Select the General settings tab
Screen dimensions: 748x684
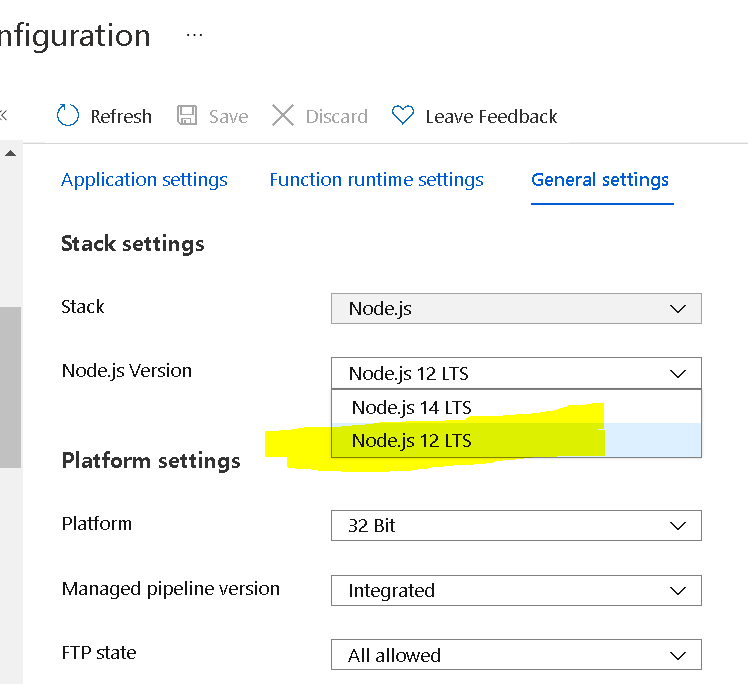pyautogui.click(x=600, y=180)
